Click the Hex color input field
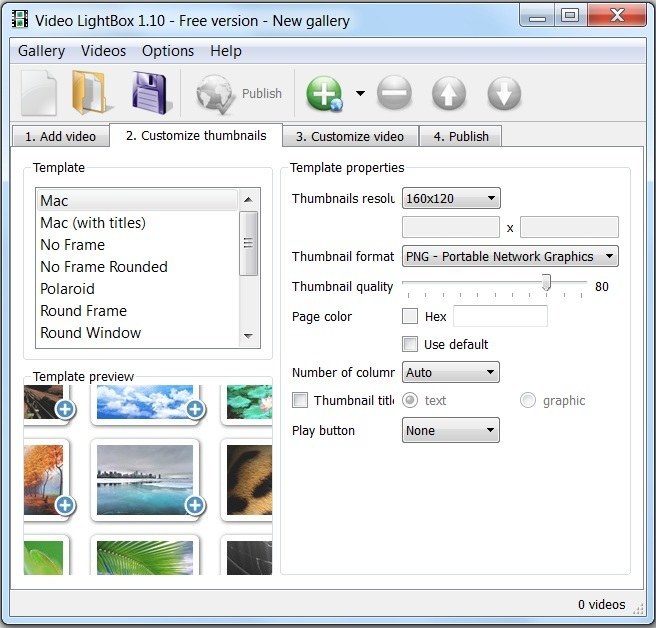656x628 pixels. pos(500,316)
